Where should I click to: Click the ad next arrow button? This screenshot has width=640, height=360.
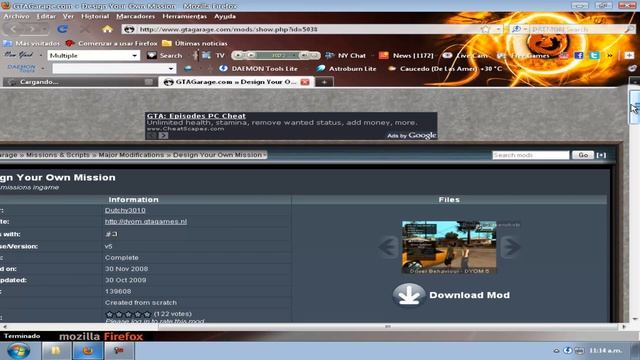(x=163, y=135)
